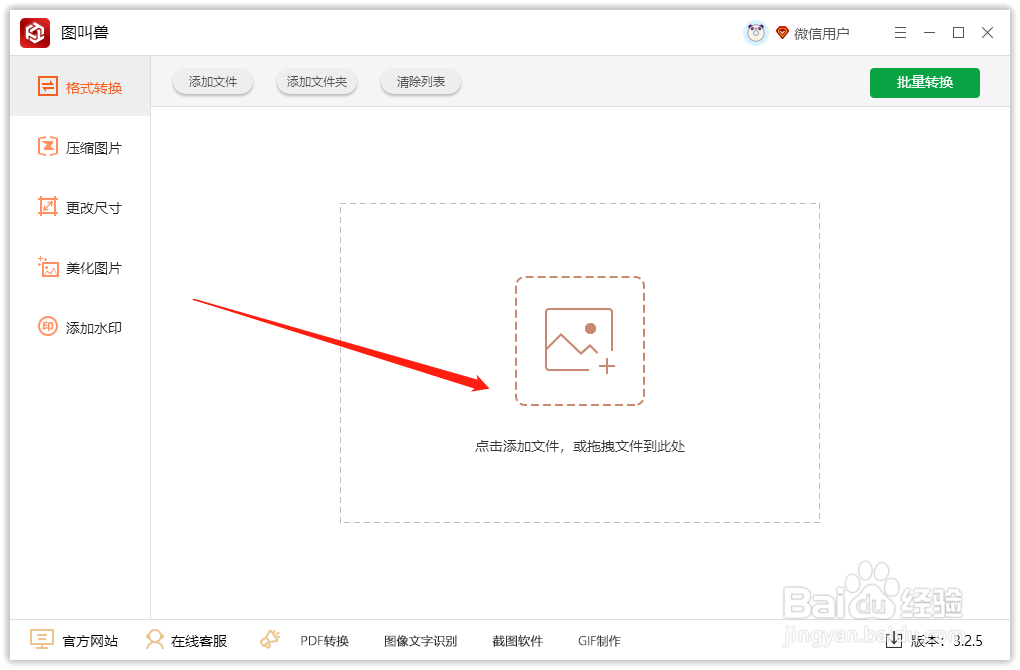Clear the list with 清除列表
This screenshot has width=1020, height=670.
420,82
